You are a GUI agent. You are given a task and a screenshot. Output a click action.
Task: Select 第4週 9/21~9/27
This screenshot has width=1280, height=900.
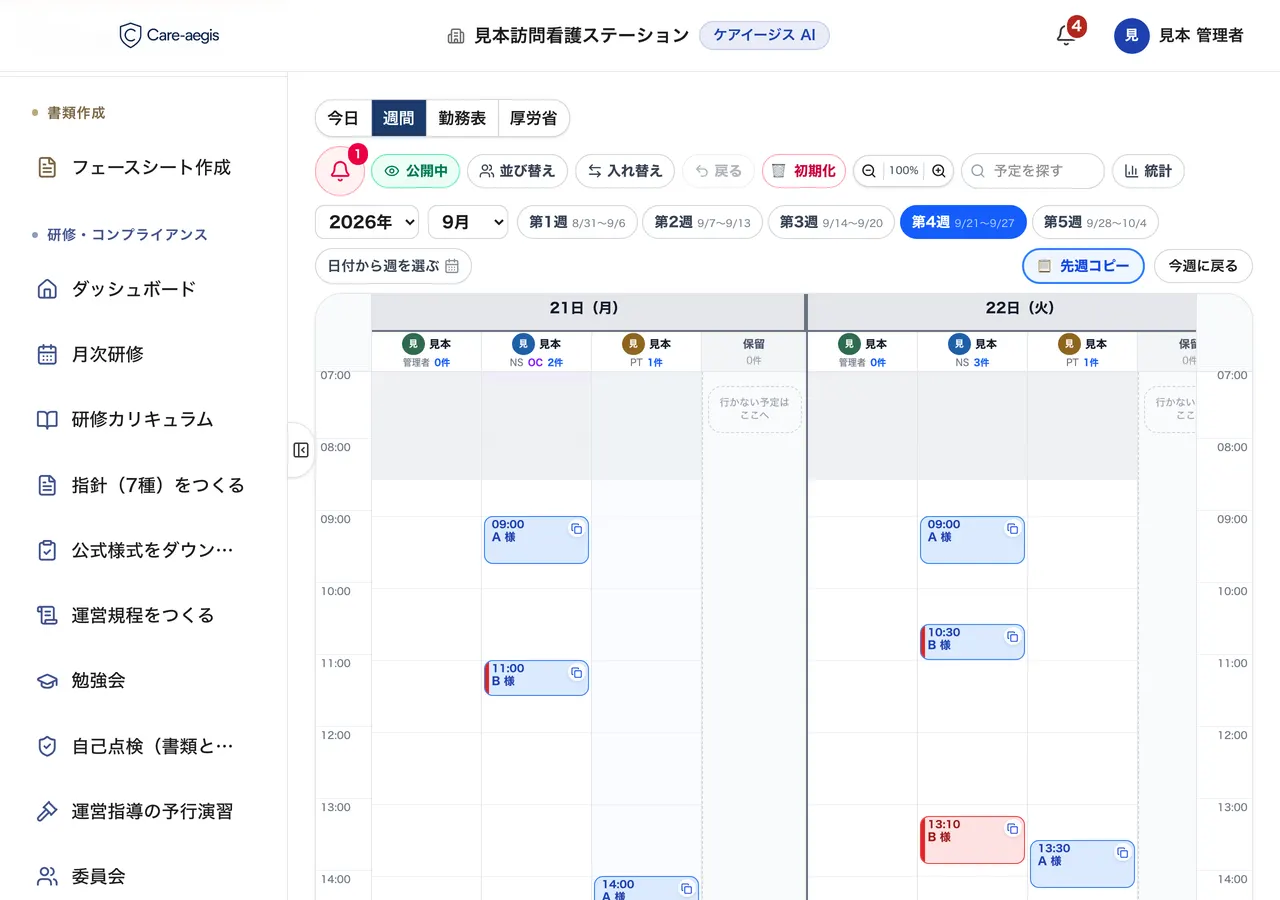(963, 222)
